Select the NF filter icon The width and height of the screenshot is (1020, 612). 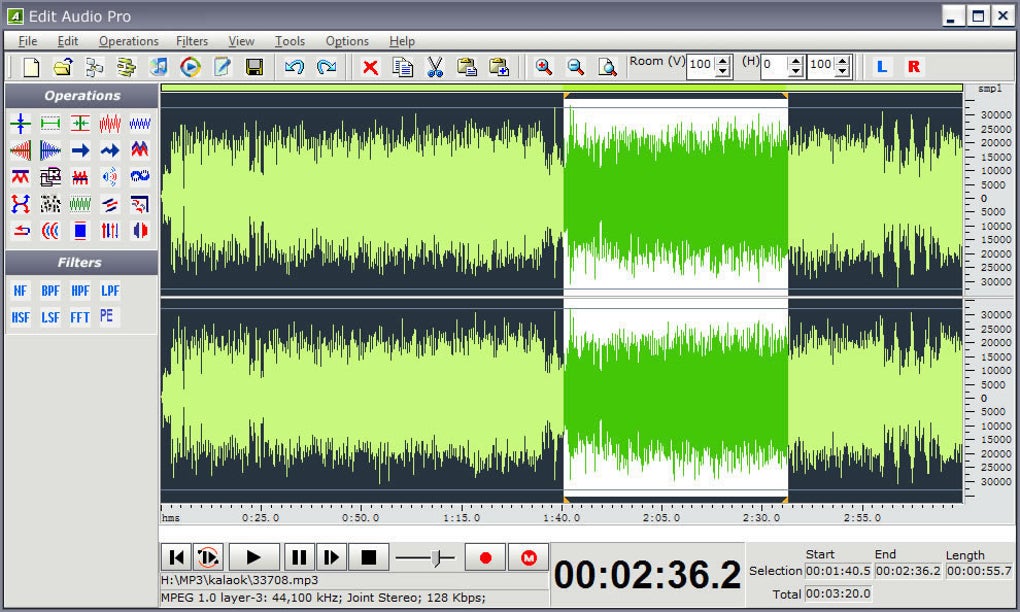click(x=20, y=291)
